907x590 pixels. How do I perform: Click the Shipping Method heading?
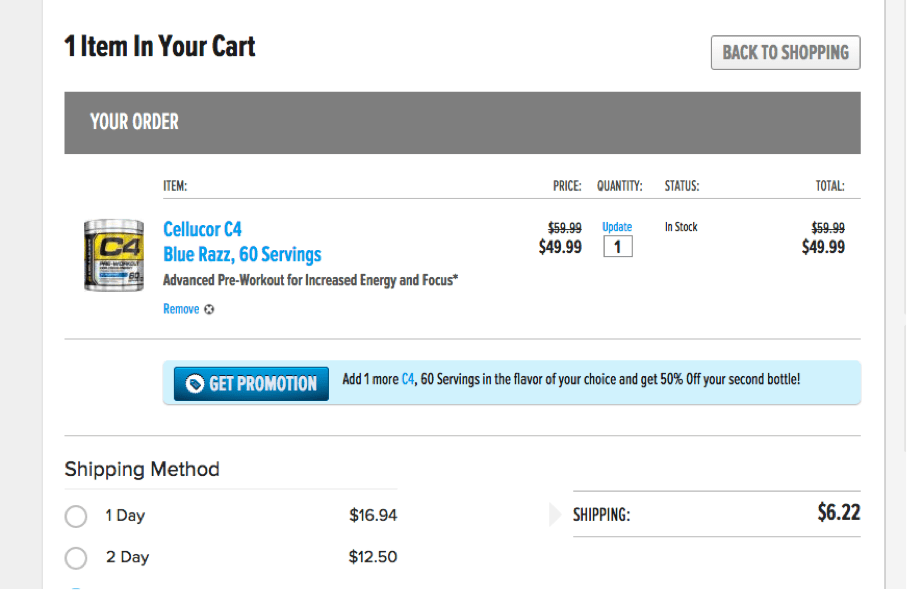(x=142, y=469)
